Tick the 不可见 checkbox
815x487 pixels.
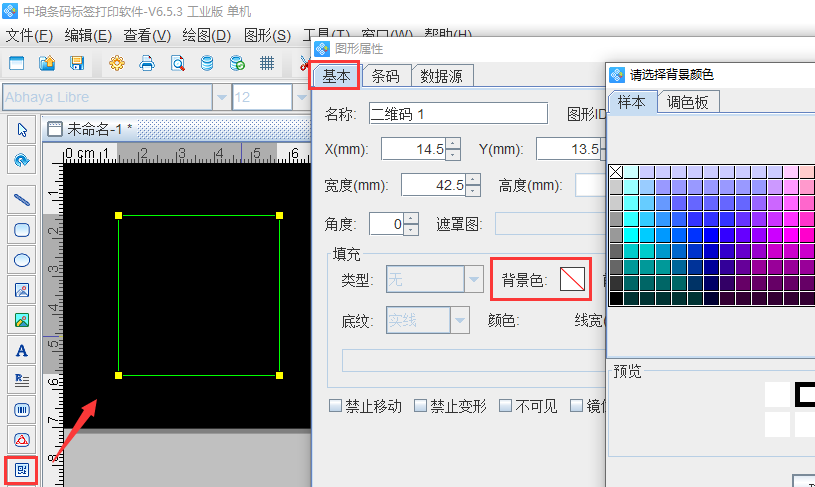pyautogui.click(x=506, y=406)
